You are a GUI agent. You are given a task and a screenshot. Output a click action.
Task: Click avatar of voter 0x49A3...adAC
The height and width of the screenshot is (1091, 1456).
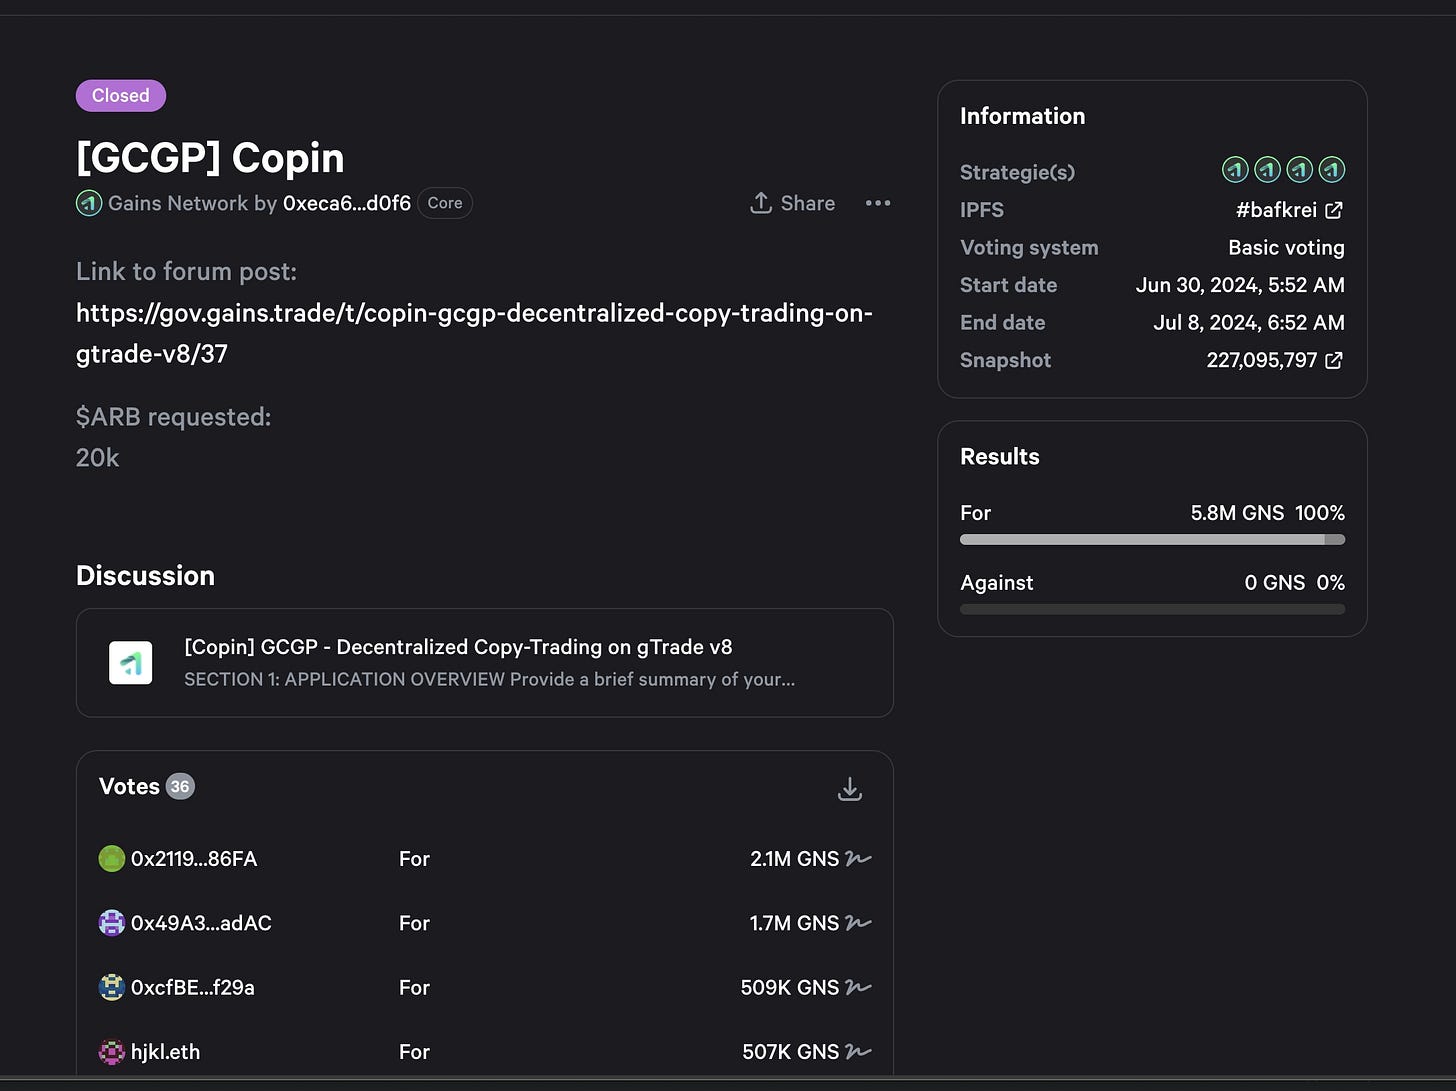click(112, 923)
